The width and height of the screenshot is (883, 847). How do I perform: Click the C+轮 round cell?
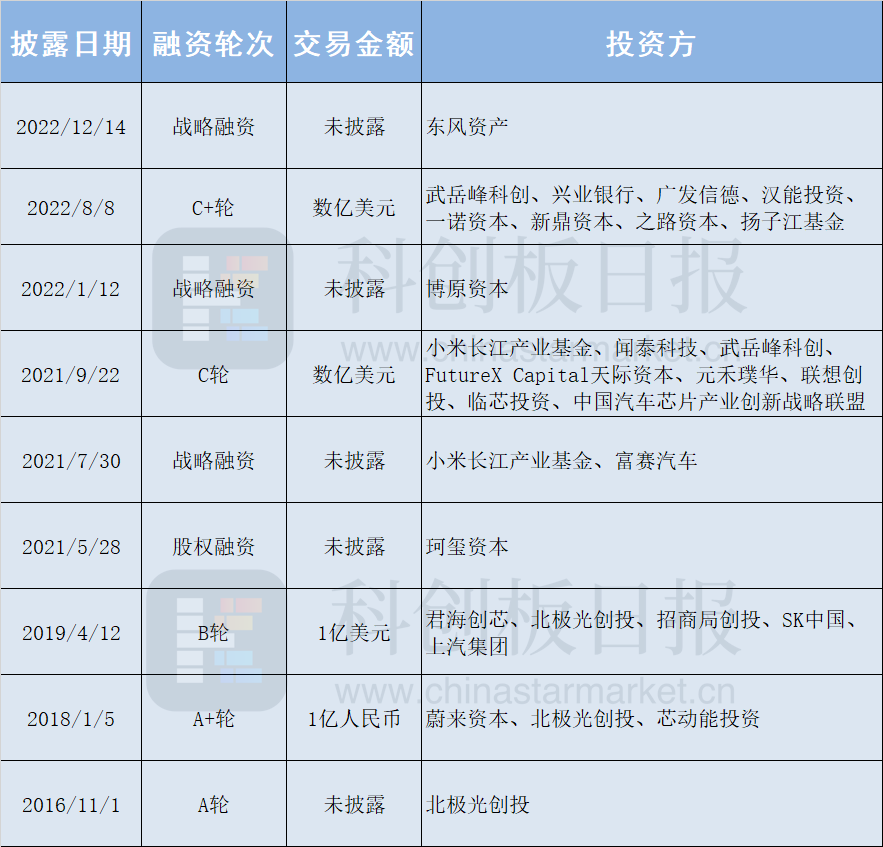(x=213, y=208)
